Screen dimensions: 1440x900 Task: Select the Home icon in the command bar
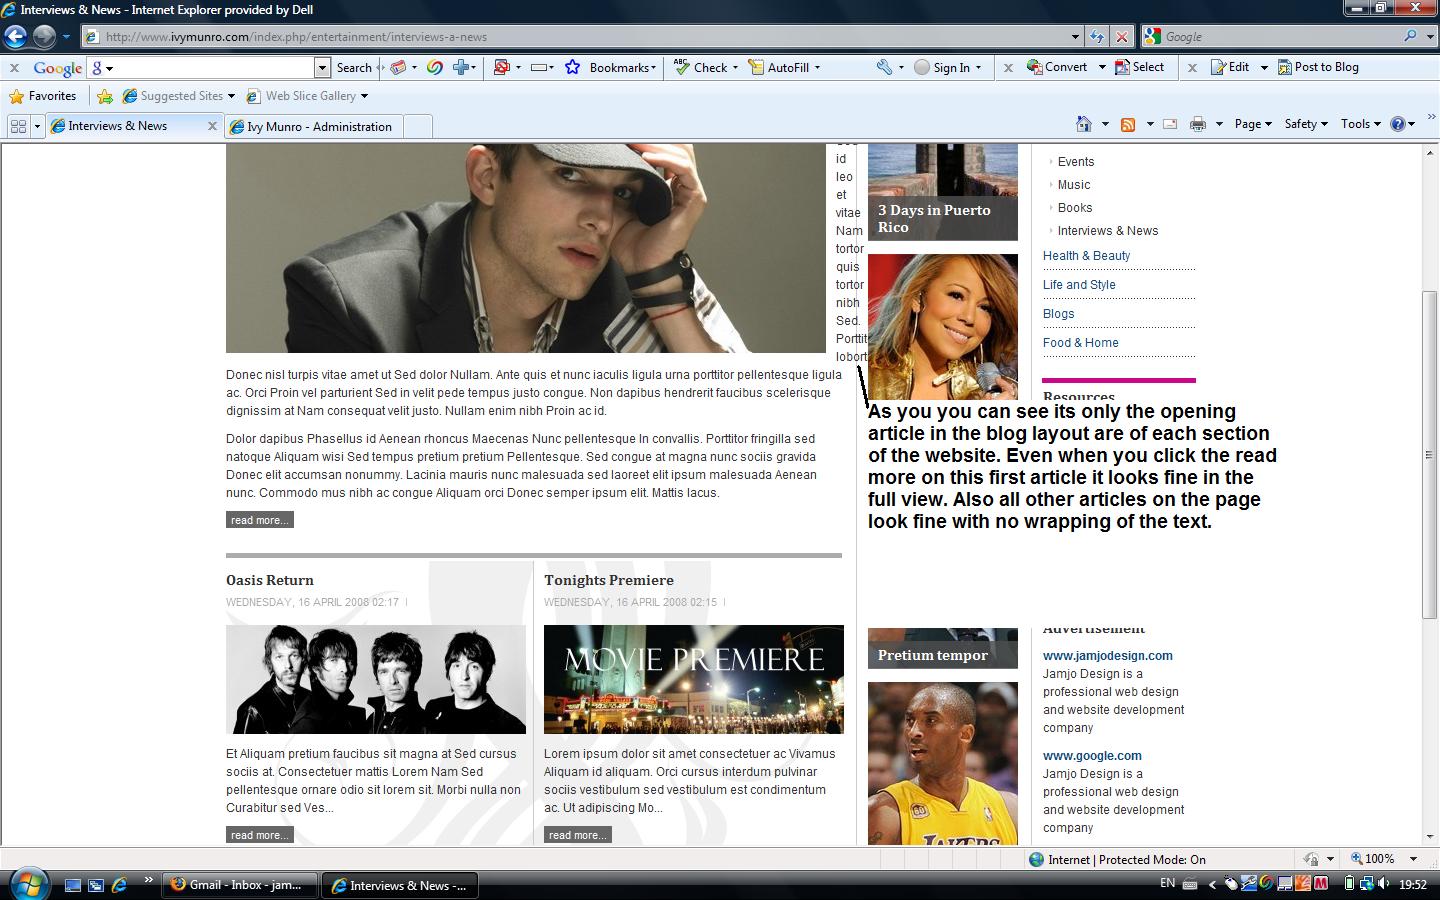pos(1086,124)
